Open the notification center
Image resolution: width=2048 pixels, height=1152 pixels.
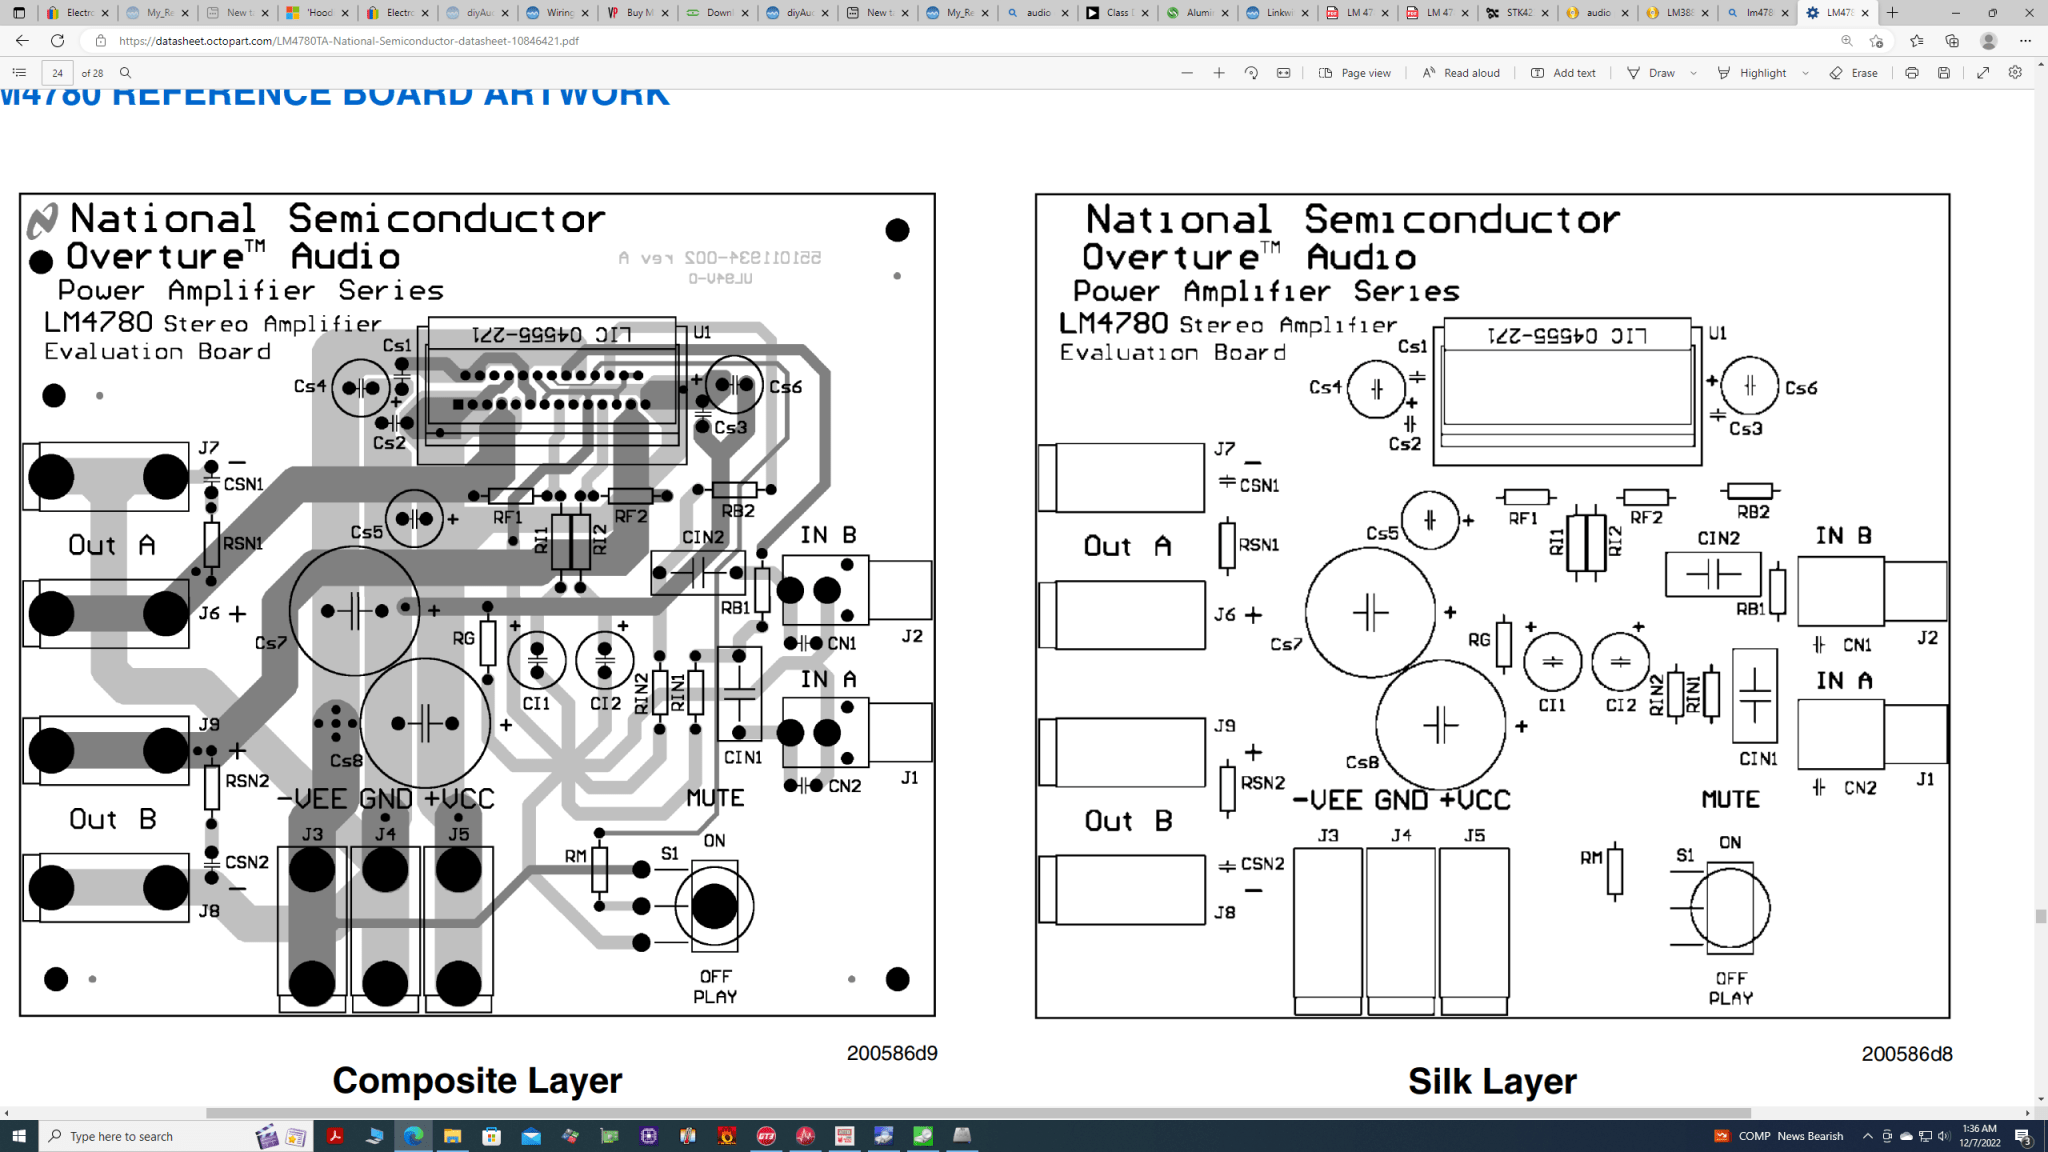pyautogui.click(x=2022, y=1136)
